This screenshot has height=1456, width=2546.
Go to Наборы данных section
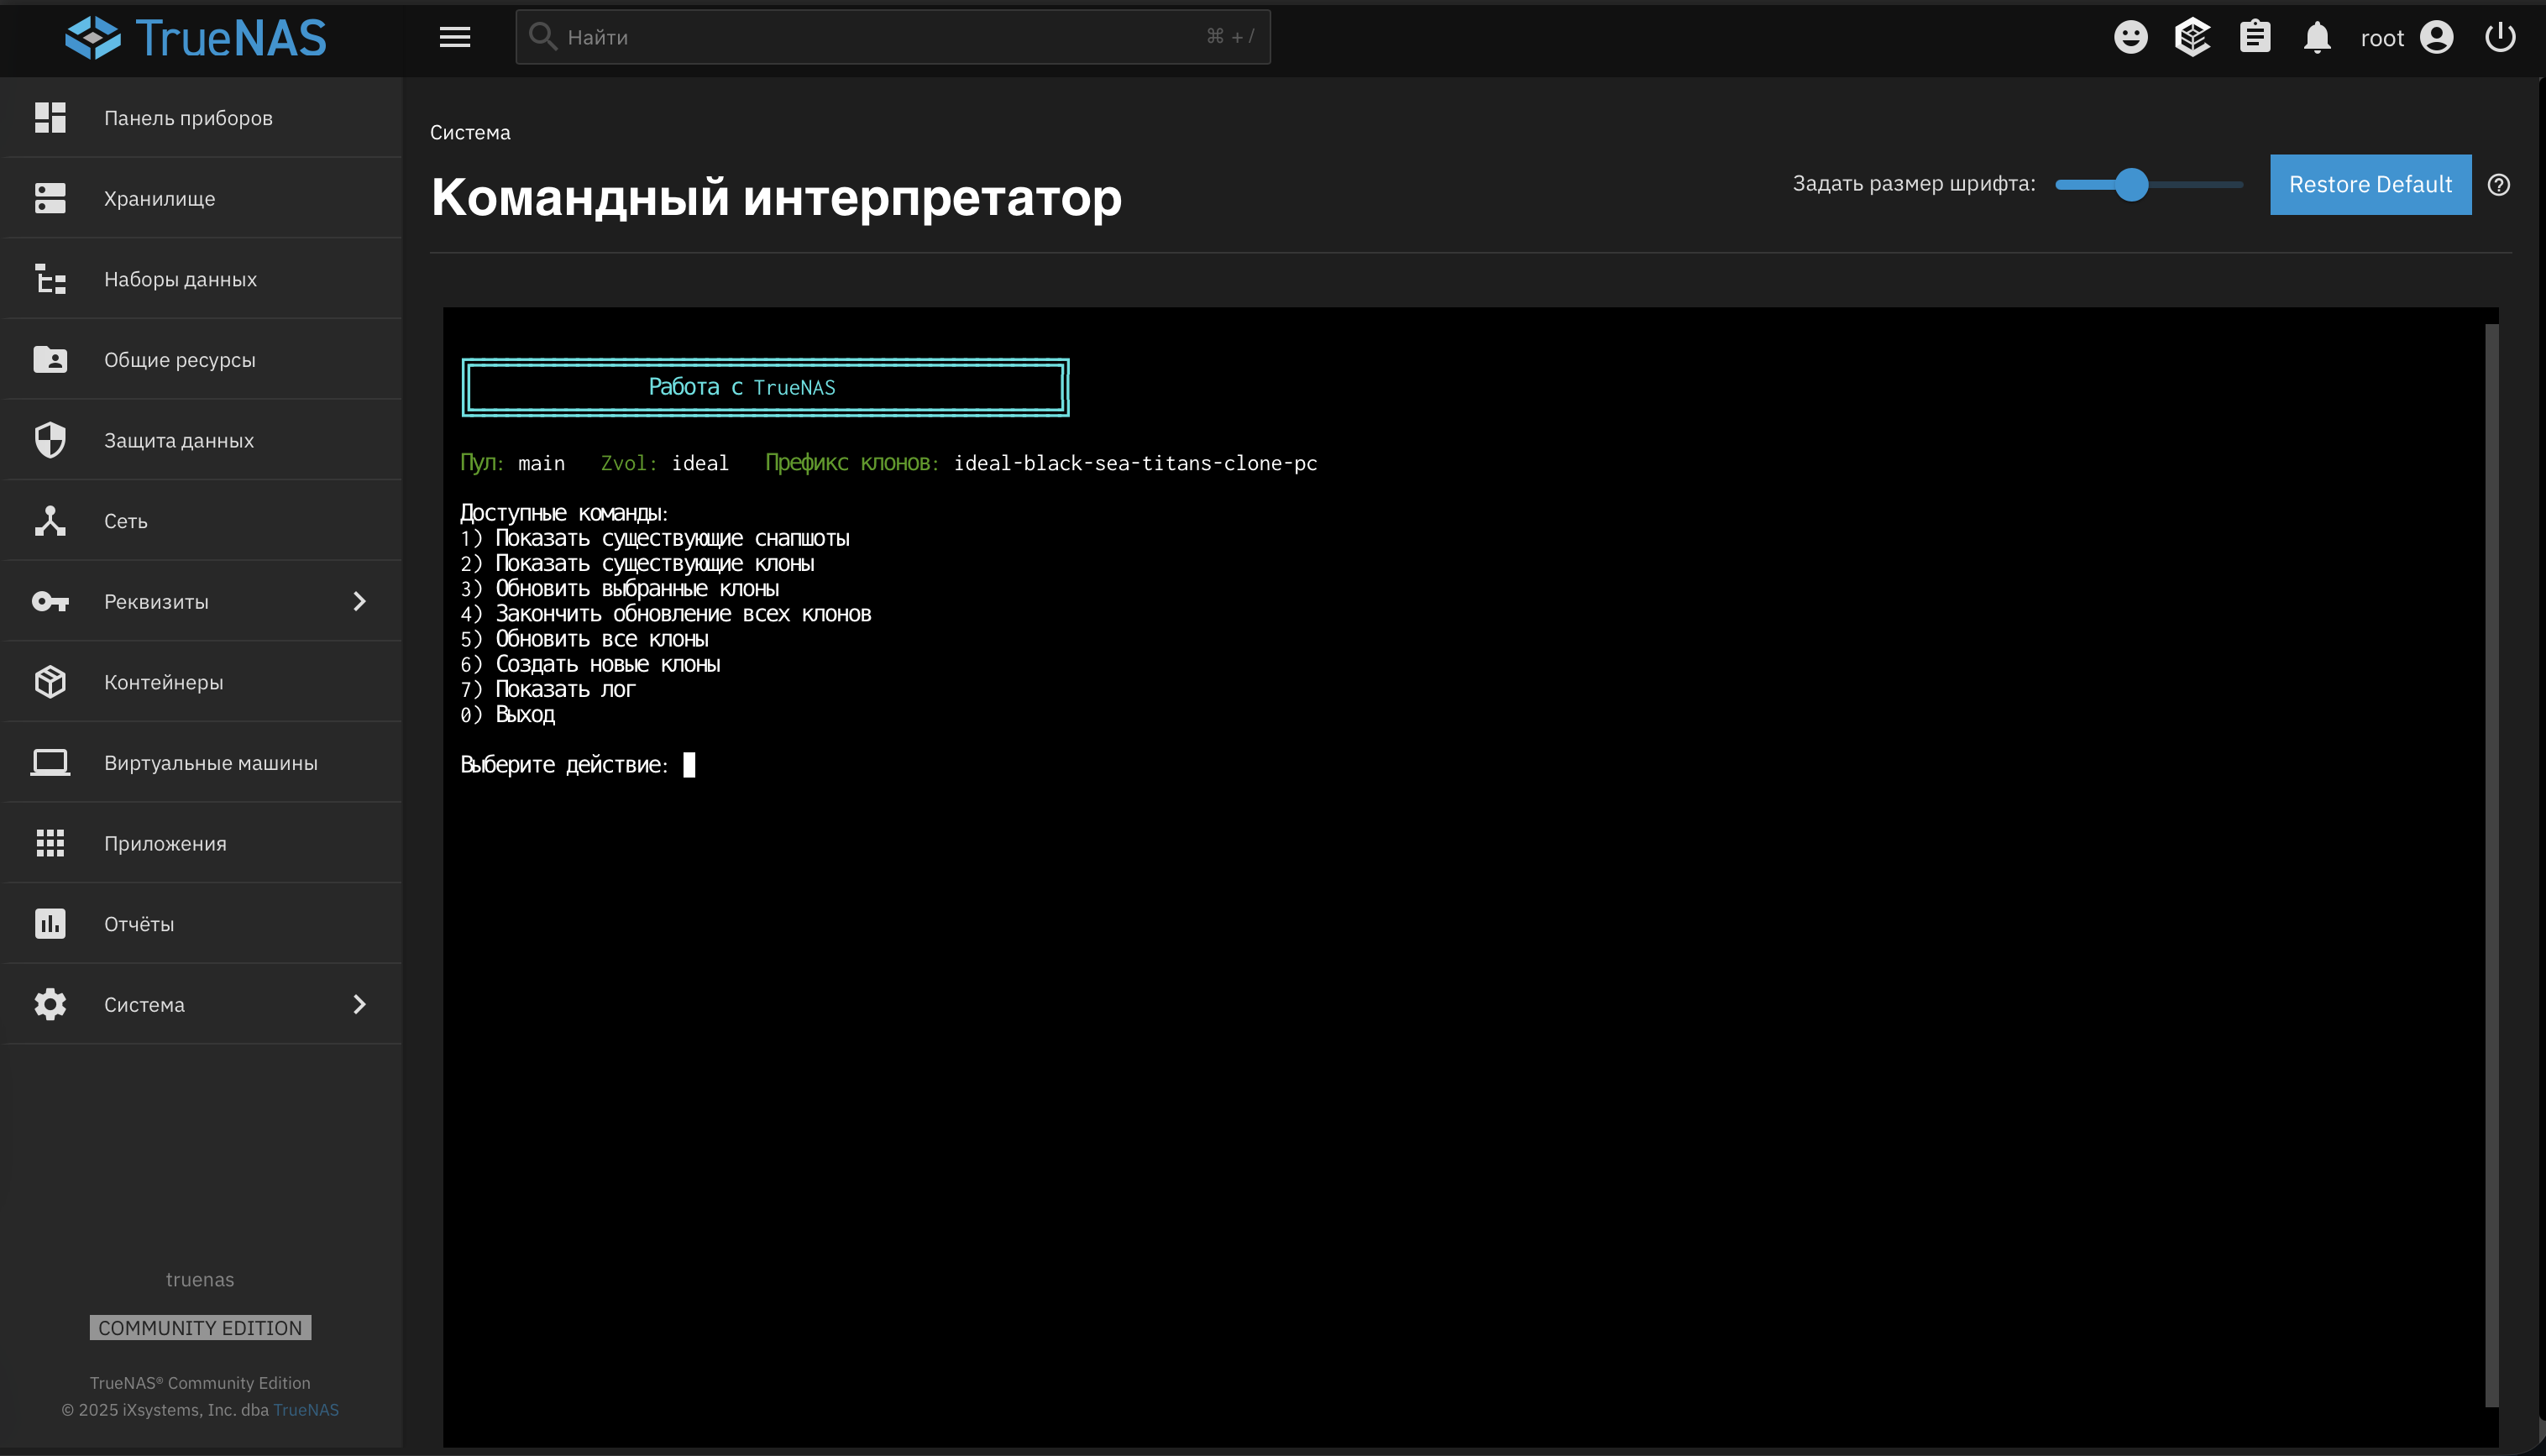pos(180,279)
